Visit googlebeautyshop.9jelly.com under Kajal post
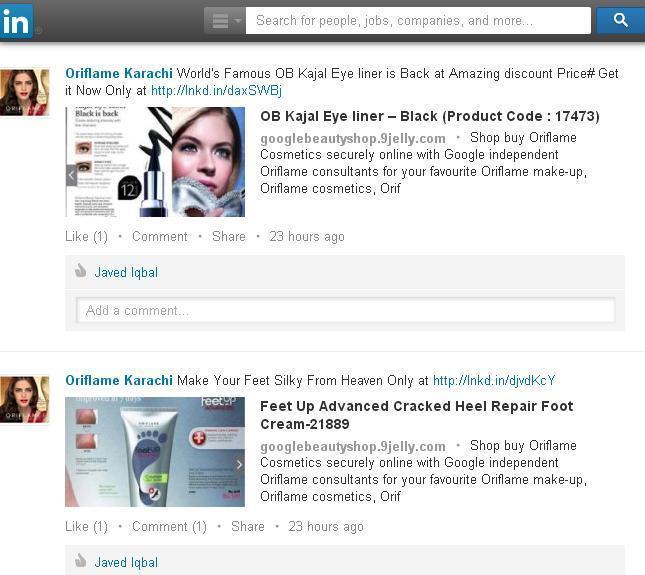This screenshot has width=645, height=575. tap(353, 138)
